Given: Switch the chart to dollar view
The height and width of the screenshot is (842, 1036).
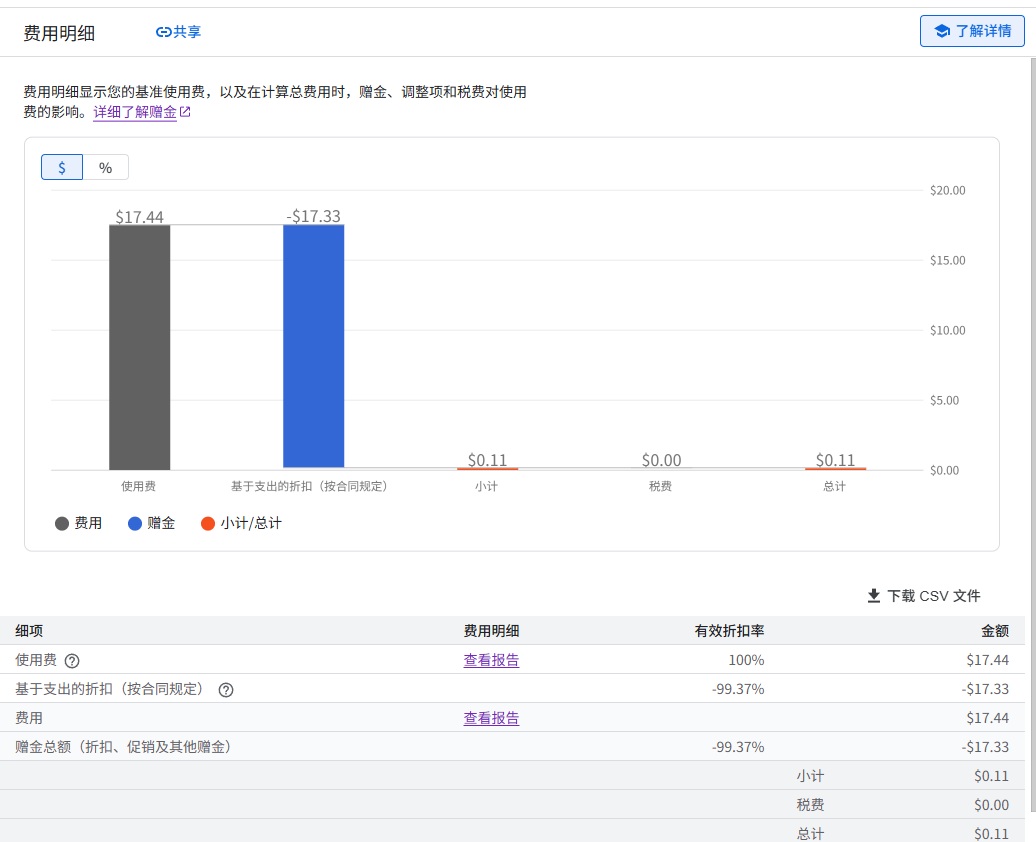Looking at the screenshot, I should [62, 167].
